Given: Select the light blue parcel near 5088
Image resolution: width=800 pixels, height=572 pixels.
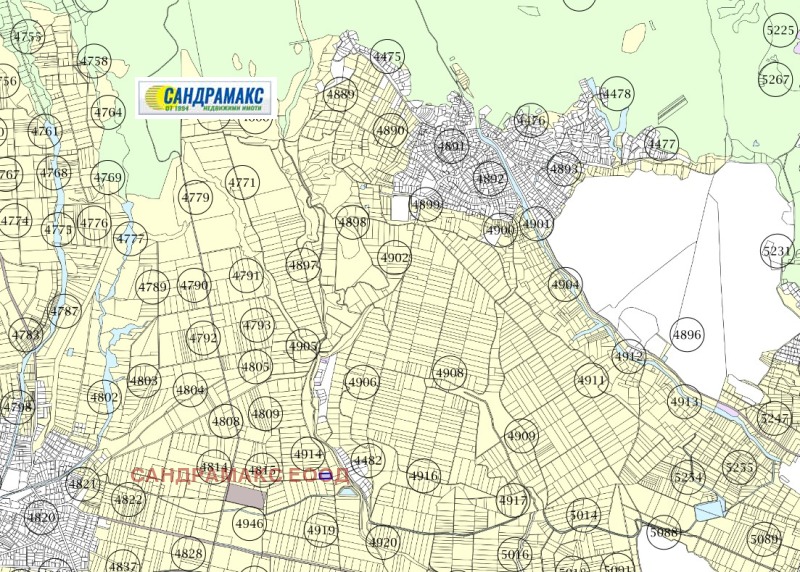Looking at the screenshot, I should point(708,510).
